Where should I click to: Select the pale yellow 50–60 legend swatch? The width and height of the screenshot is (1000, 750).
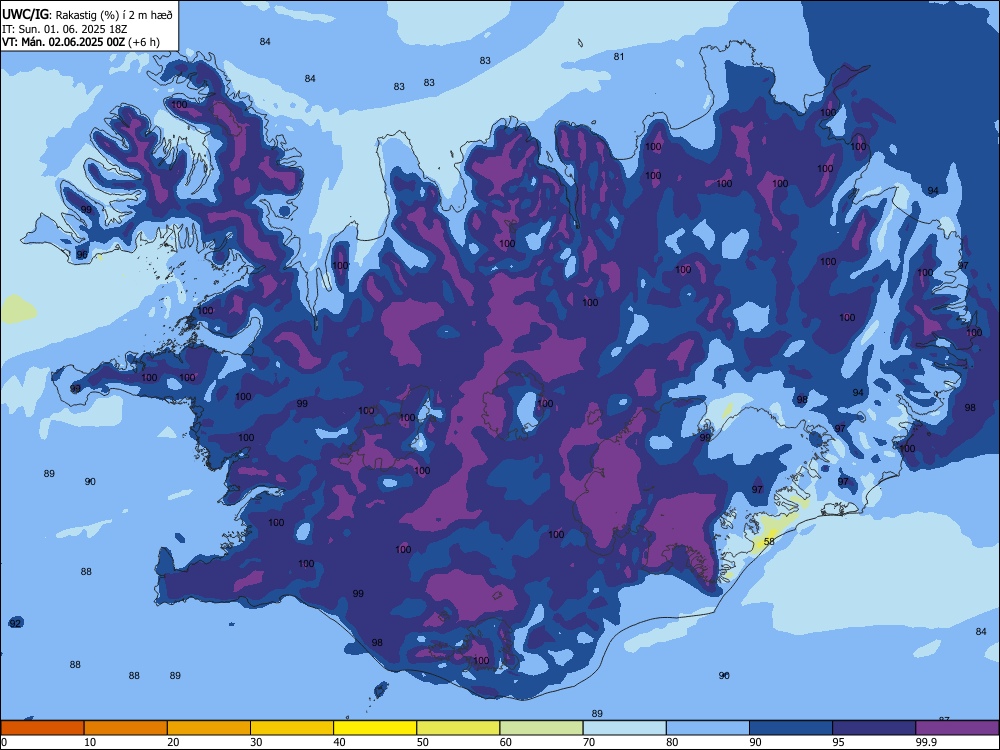459,728
